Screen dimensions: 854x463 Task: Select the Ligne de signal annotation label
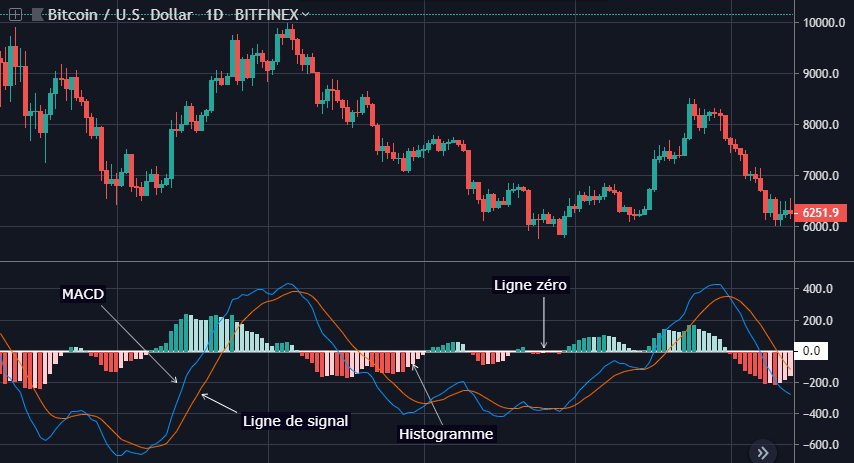click(x=295, y=421)
